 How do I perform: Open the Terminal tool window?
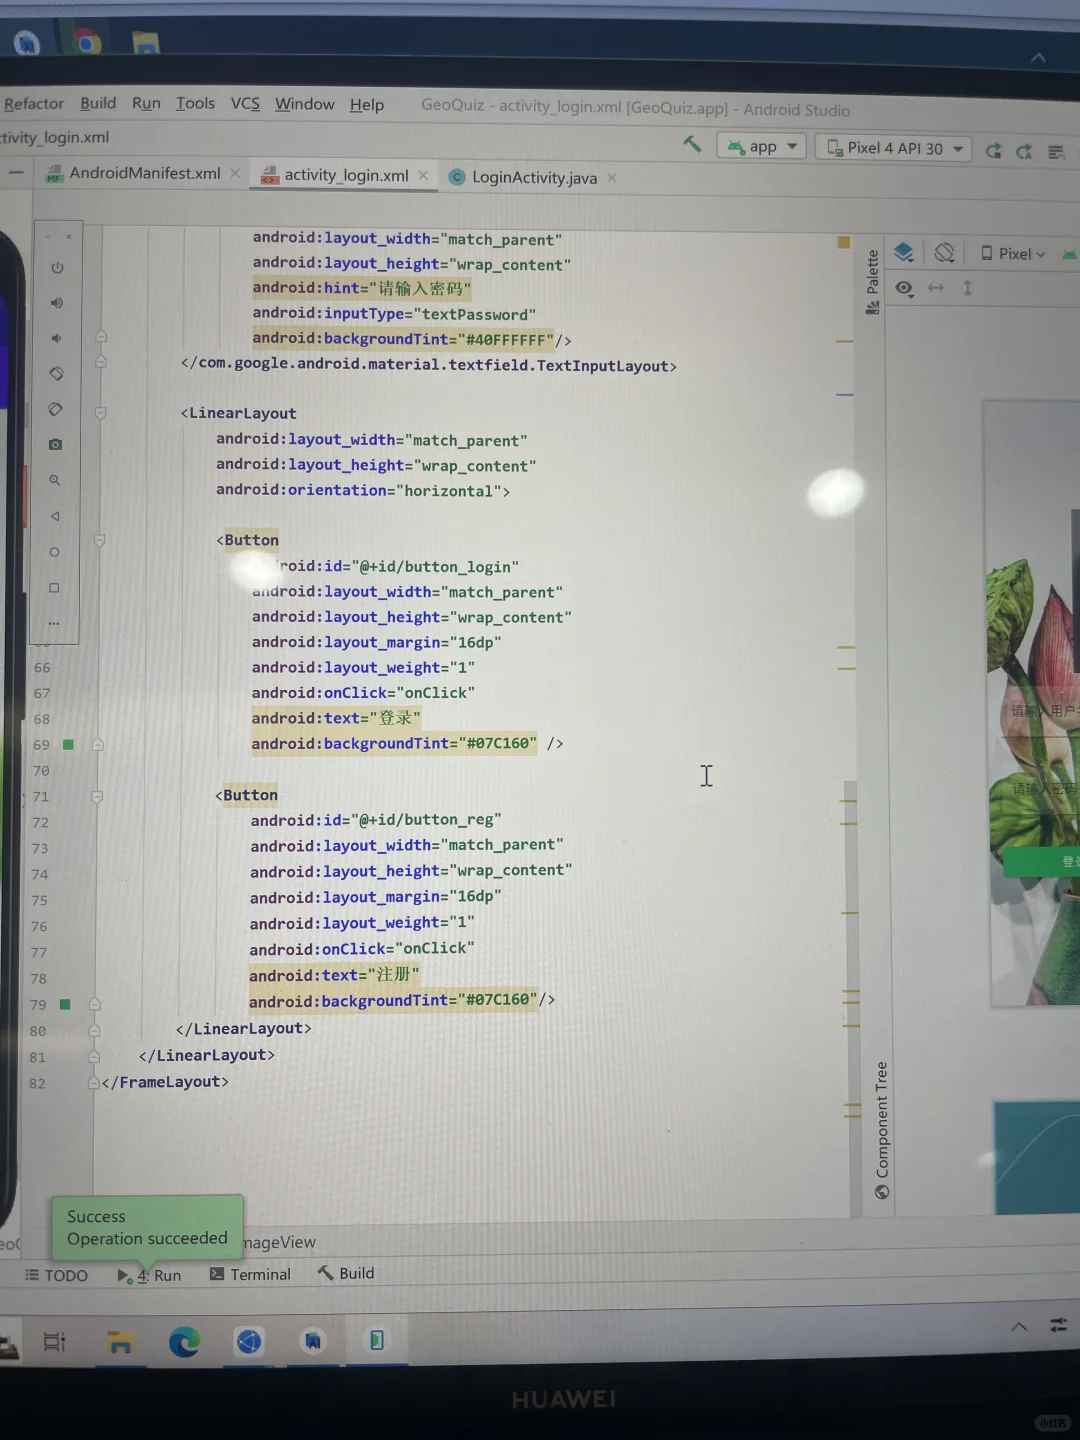pos(250,1274)
